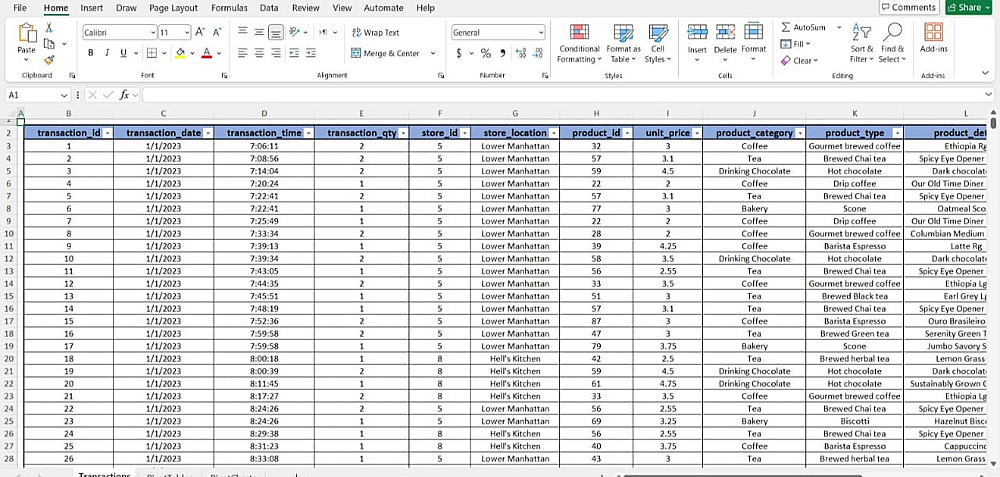Apply Percent Style format
The height and width of the screenshot is (477, 1000).
(x=486, y=54)
